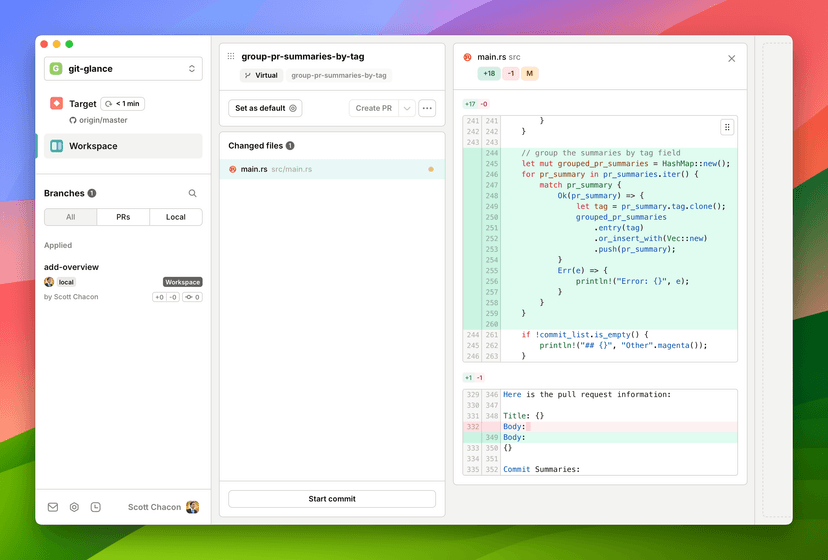The image size is (828, 560).
Task: Click Set as default button
Action: click(x=265, y=108)
